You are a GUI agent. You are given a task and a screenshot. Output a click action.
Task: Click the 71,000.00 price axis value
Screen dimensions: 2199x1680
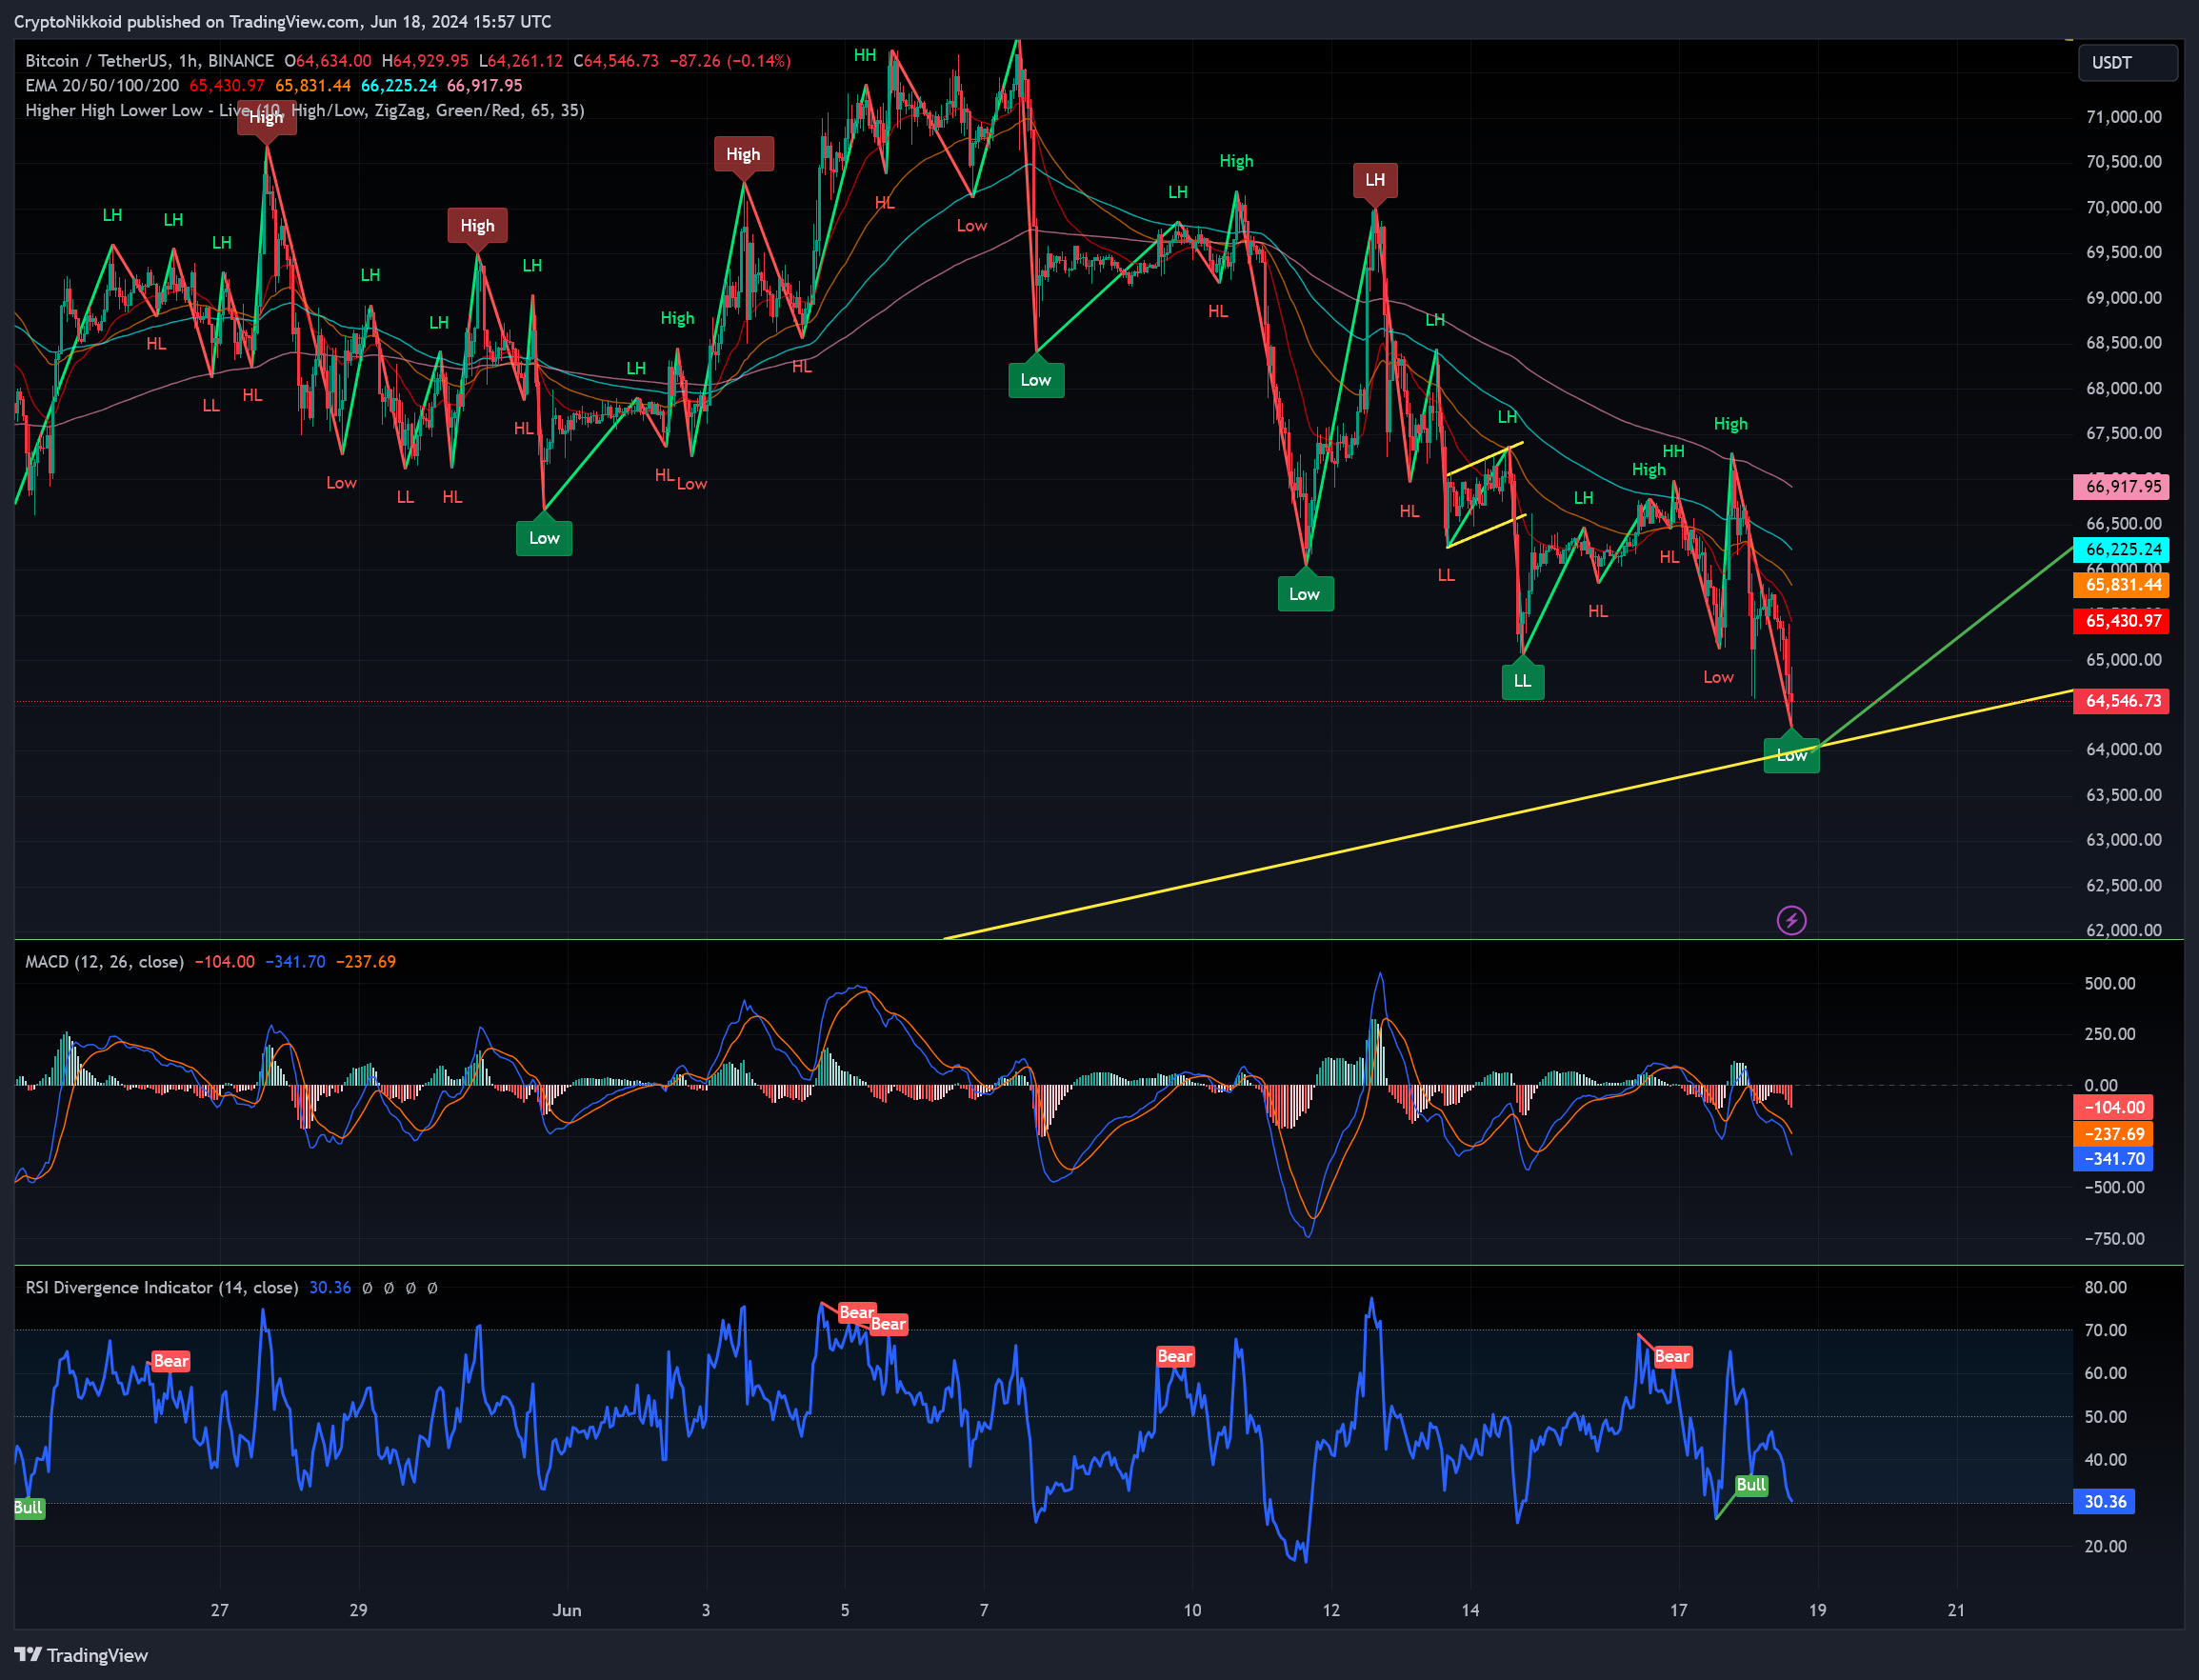pyautogui.click(x=2123, y=117)
